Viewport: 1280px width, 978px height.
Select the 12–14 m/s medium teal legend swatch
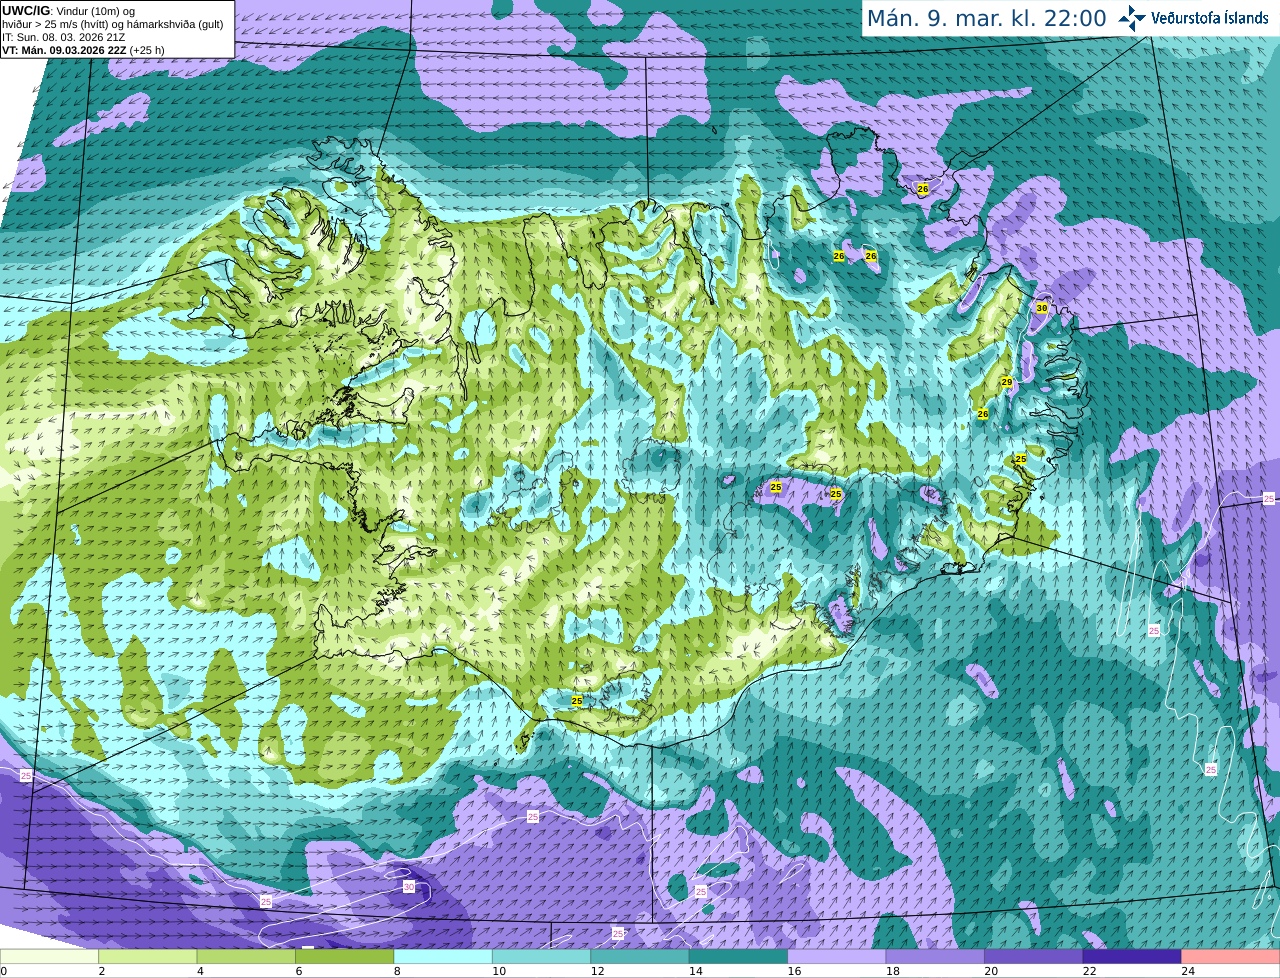(640, 956)
